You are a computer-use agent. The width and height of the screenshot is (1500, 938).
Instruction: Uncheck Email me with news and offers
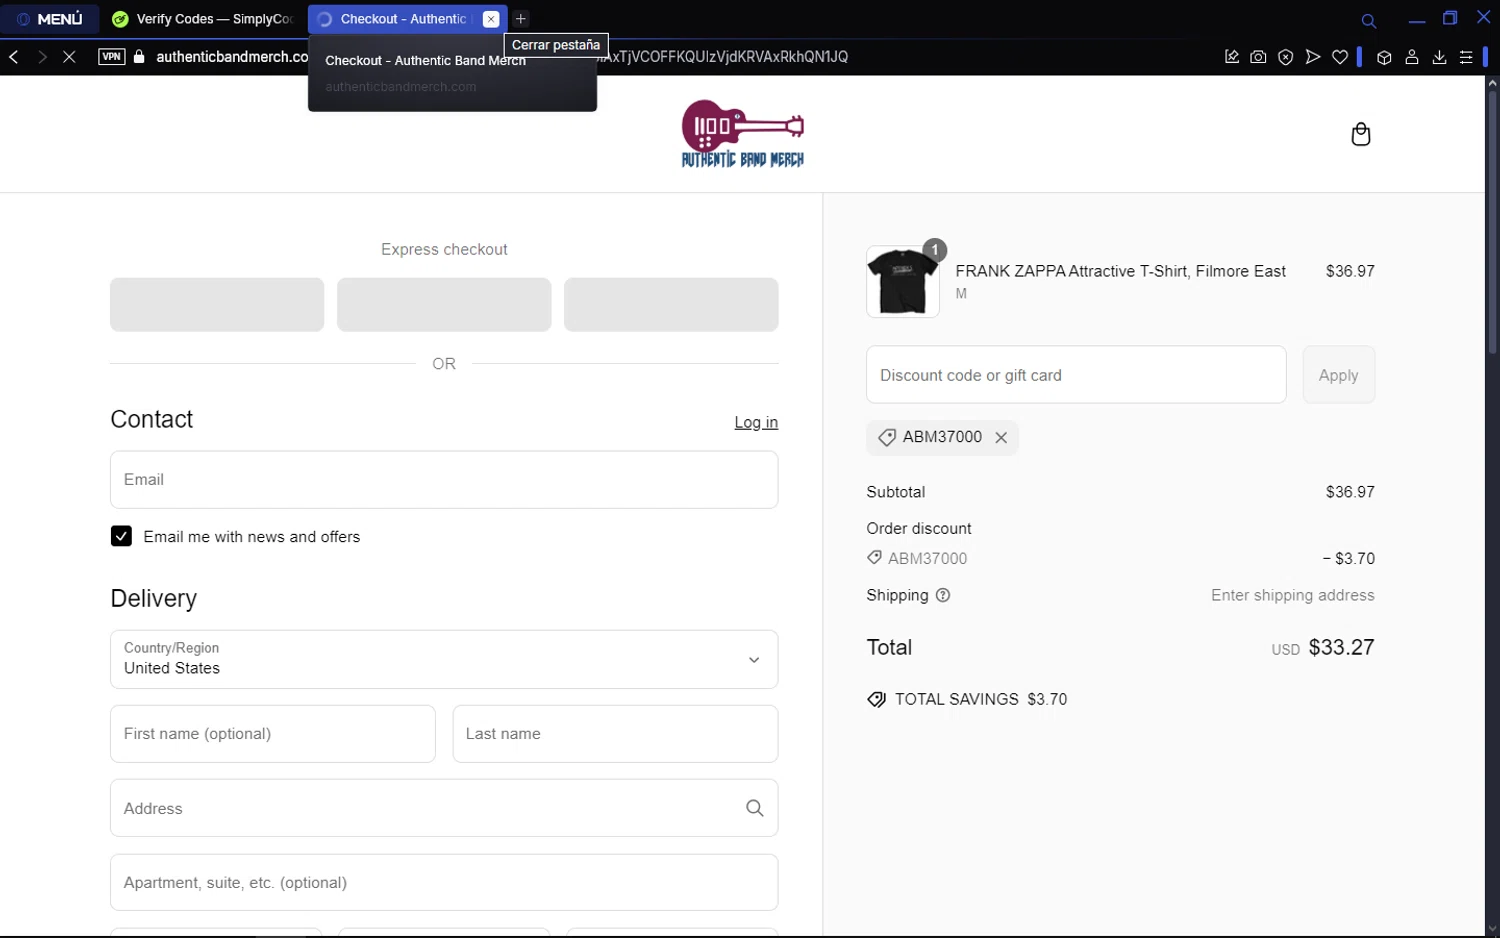[x=121, y=536]
